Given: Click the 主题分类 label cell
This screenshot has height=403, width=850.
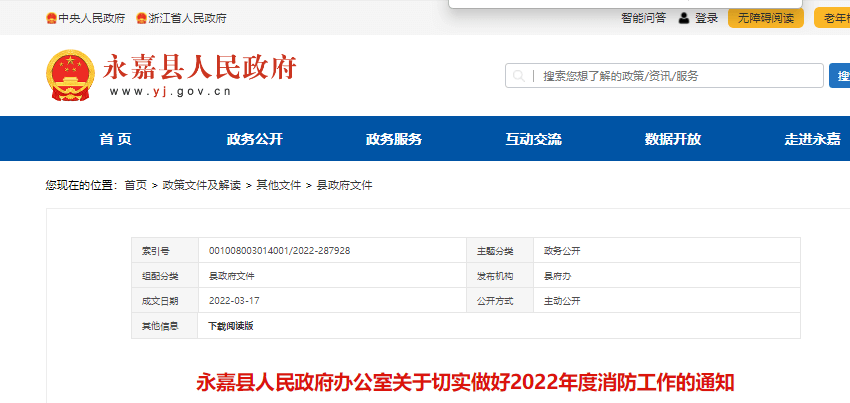Looking at the screenshot, I should point(500,251).
